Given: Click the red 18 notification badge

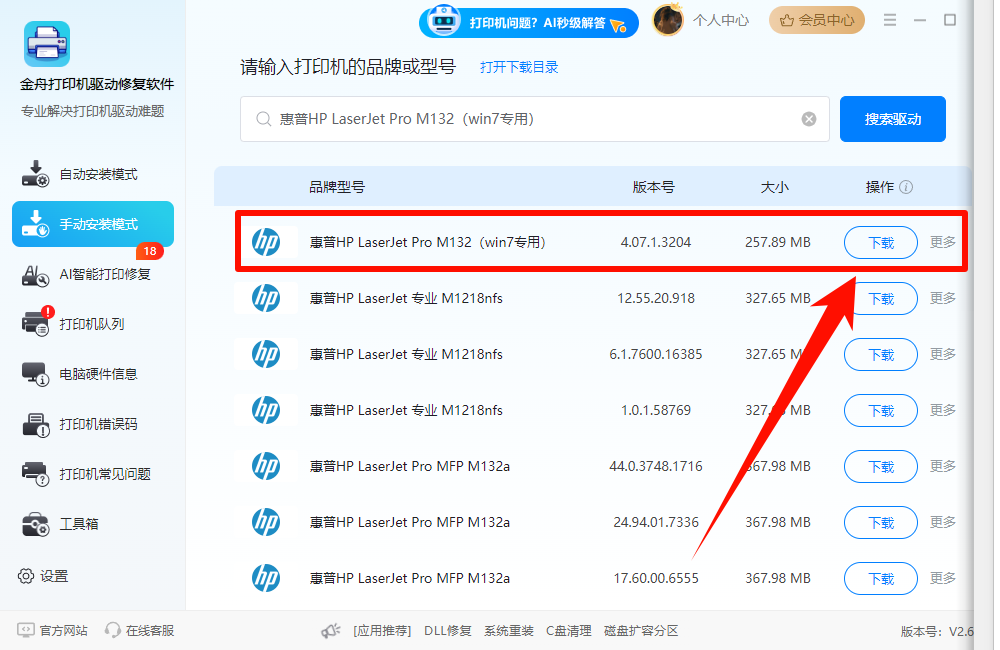Looking at the screenshot, I should click(150, 251).
